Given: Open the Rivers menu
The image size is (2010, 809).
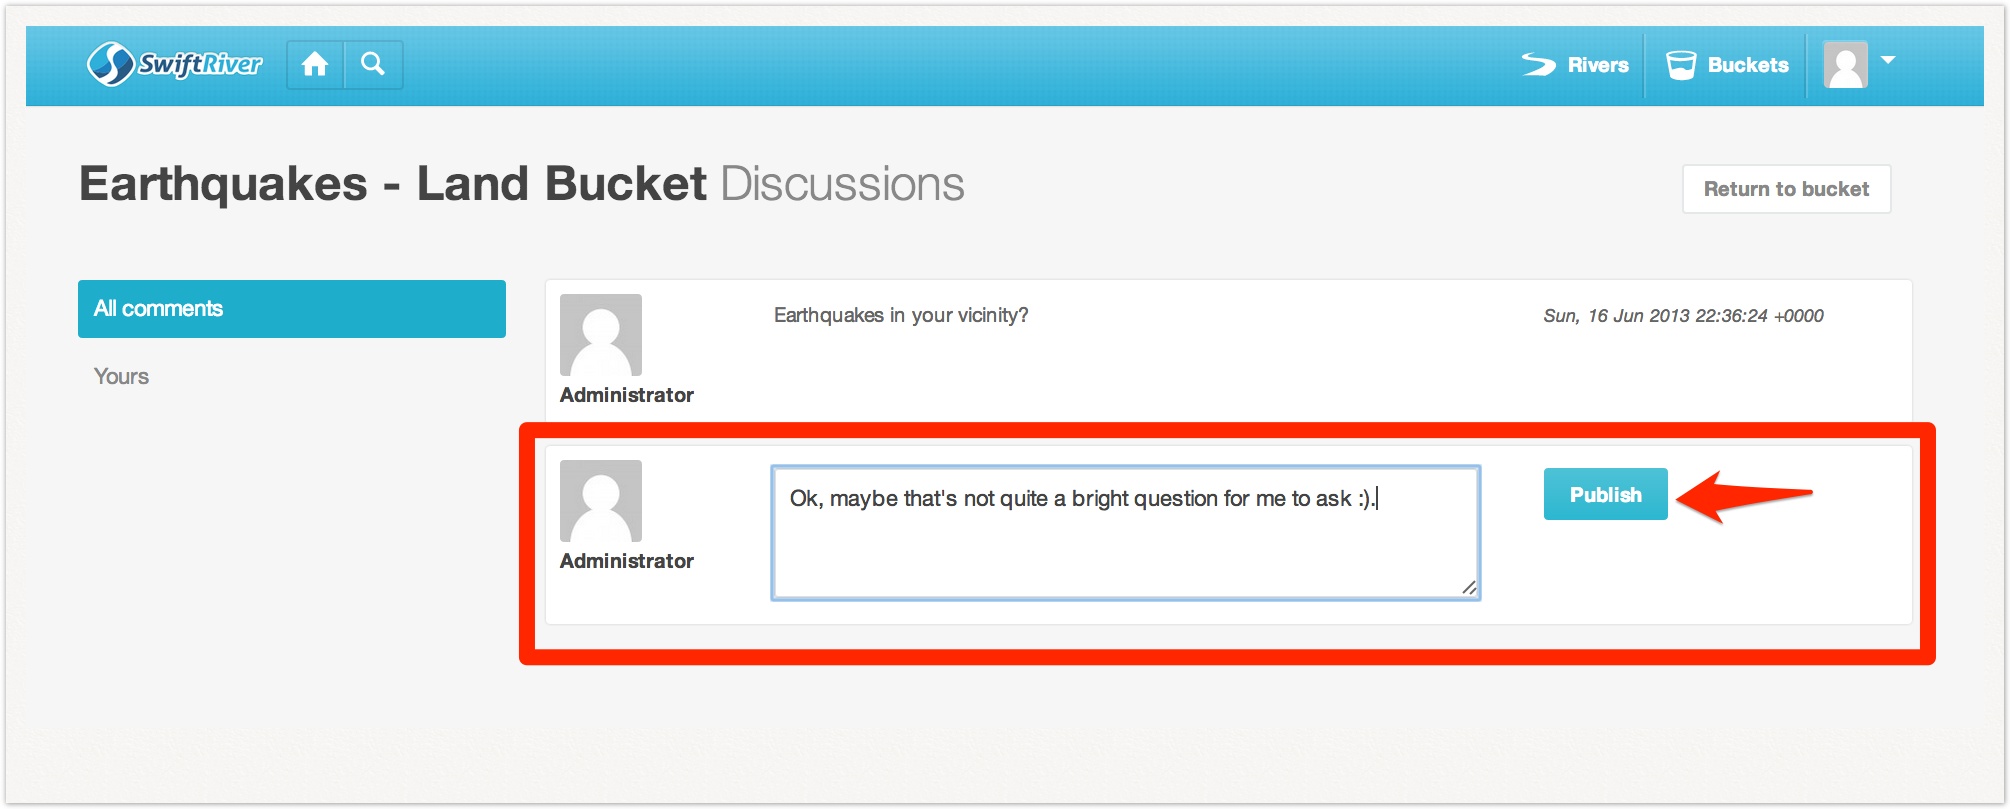Looking at the screenshot, I should (1597, 65).
